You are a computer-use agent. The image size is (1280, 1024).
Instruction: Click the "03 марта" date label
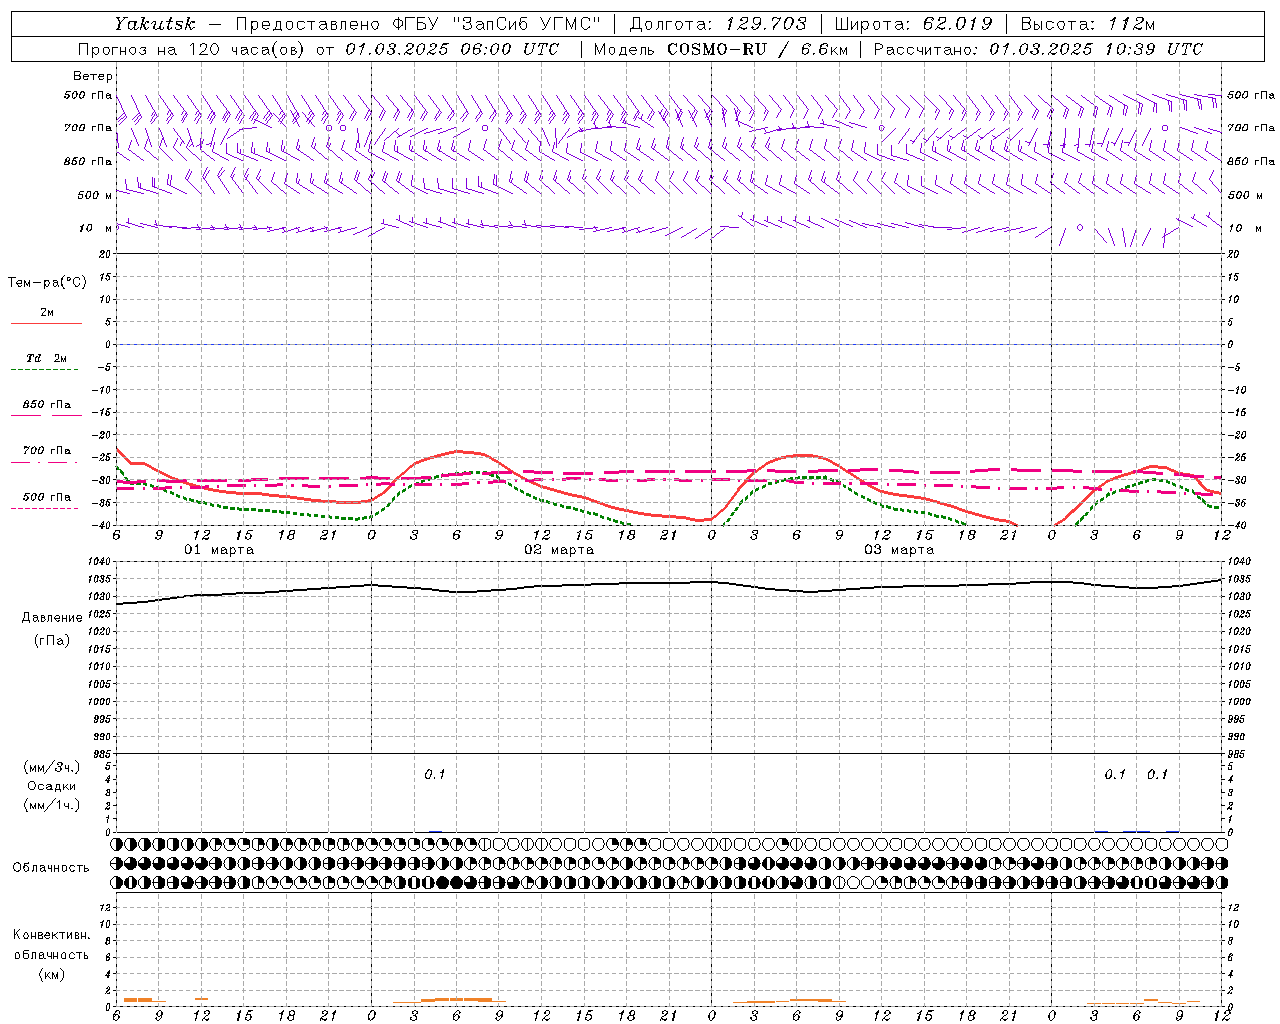899,550
